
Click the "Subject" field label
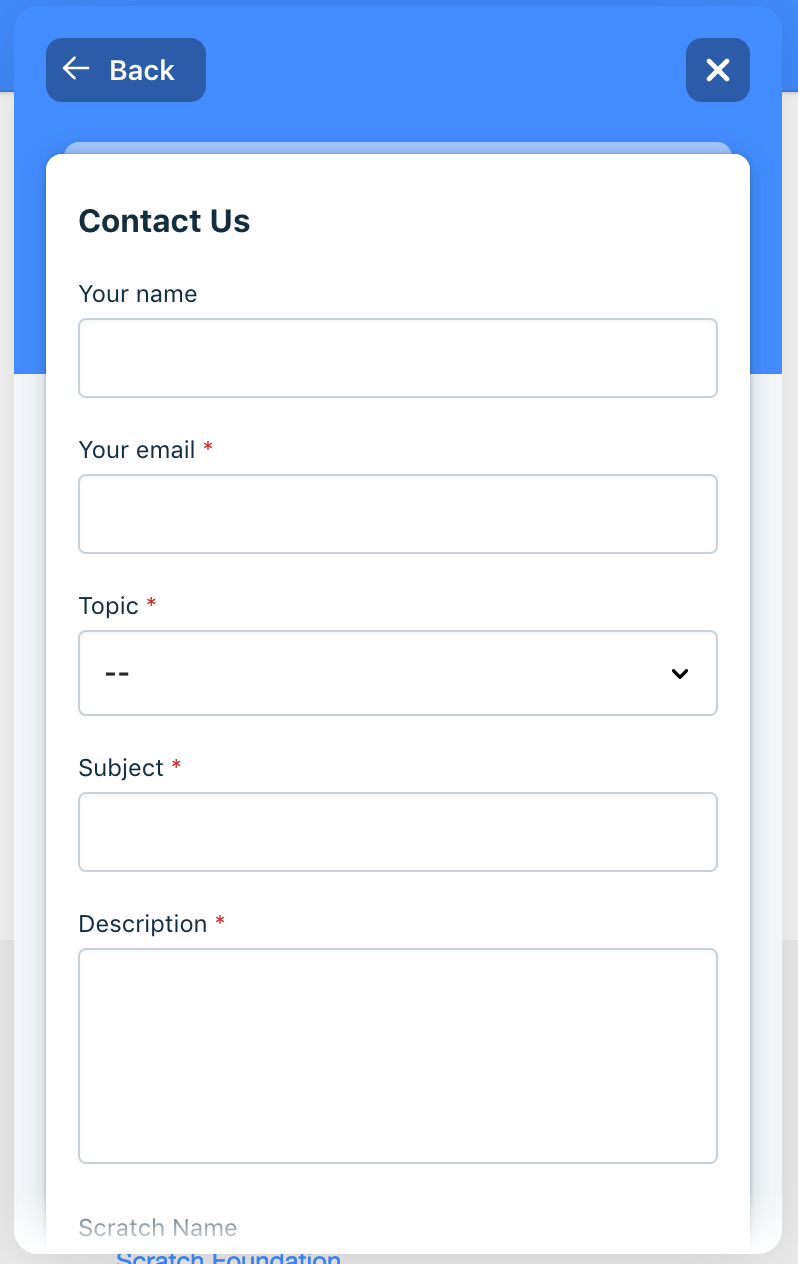pos(121,768)
